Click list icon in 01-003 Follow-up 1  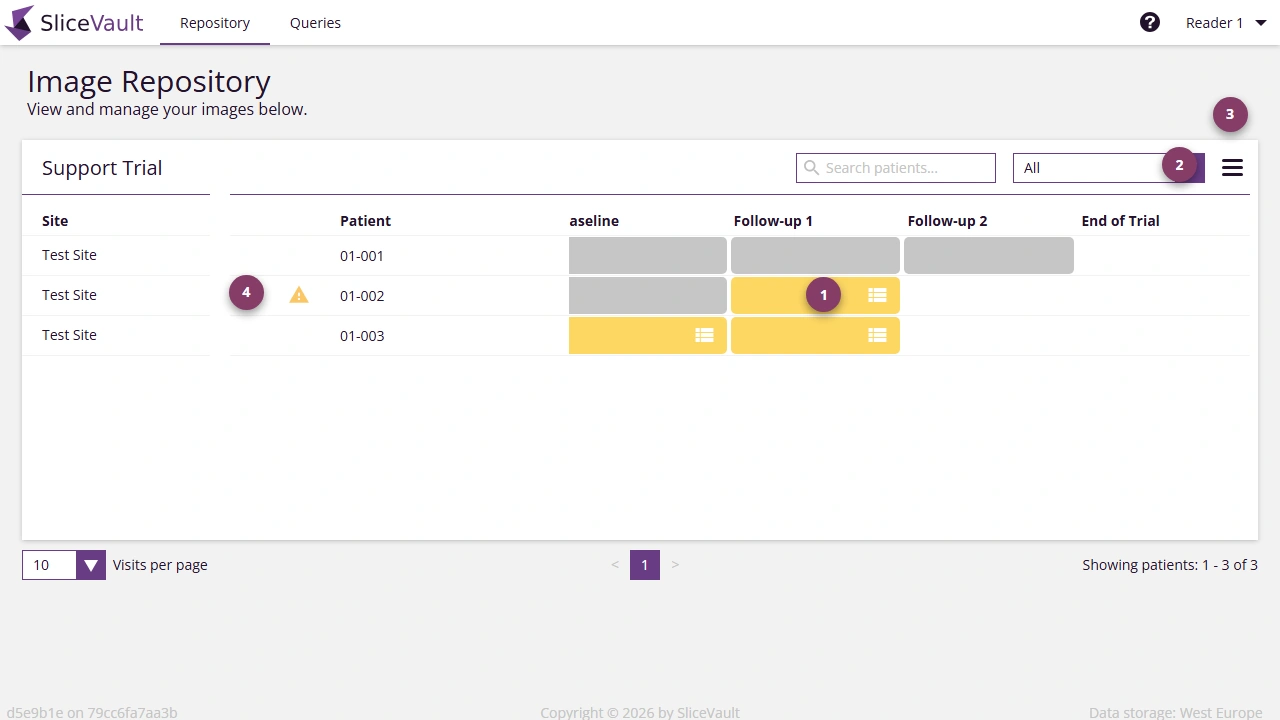(x=877, y=336)
